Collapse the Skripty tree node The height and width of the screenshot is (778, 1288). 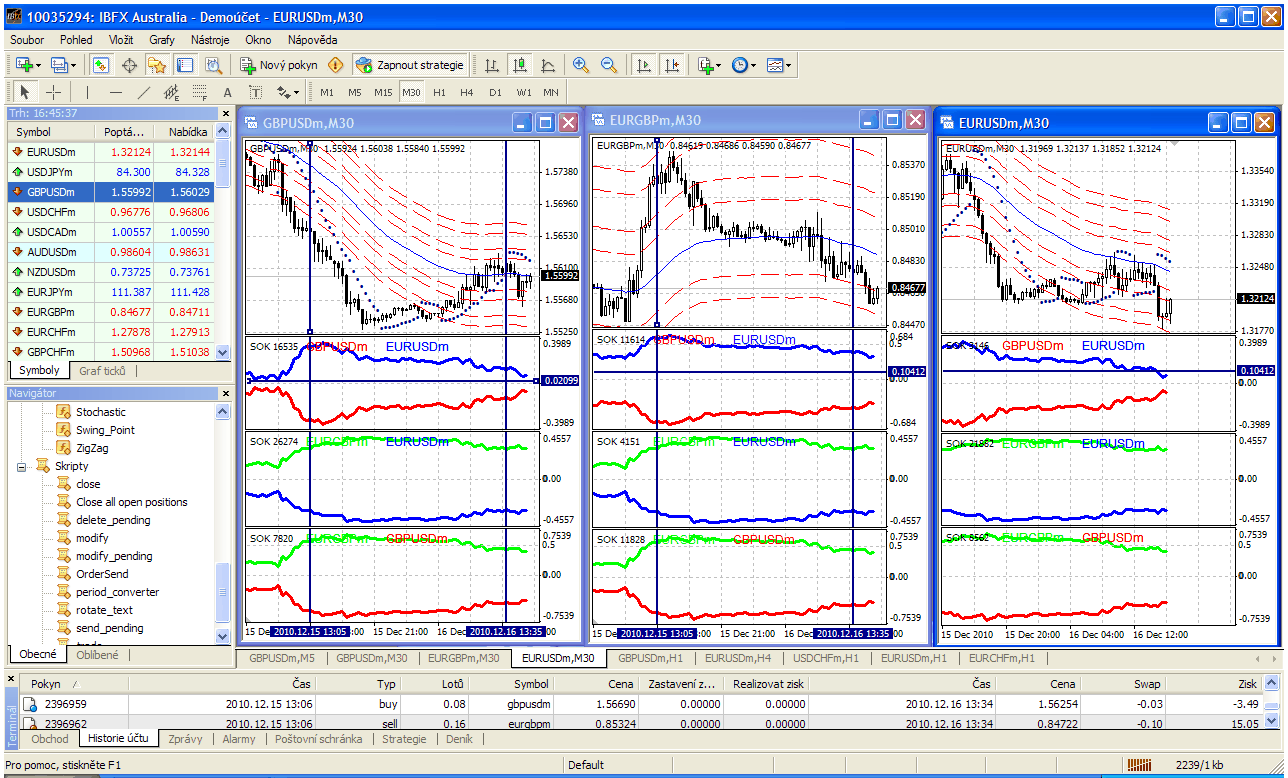tap(22, 466)
